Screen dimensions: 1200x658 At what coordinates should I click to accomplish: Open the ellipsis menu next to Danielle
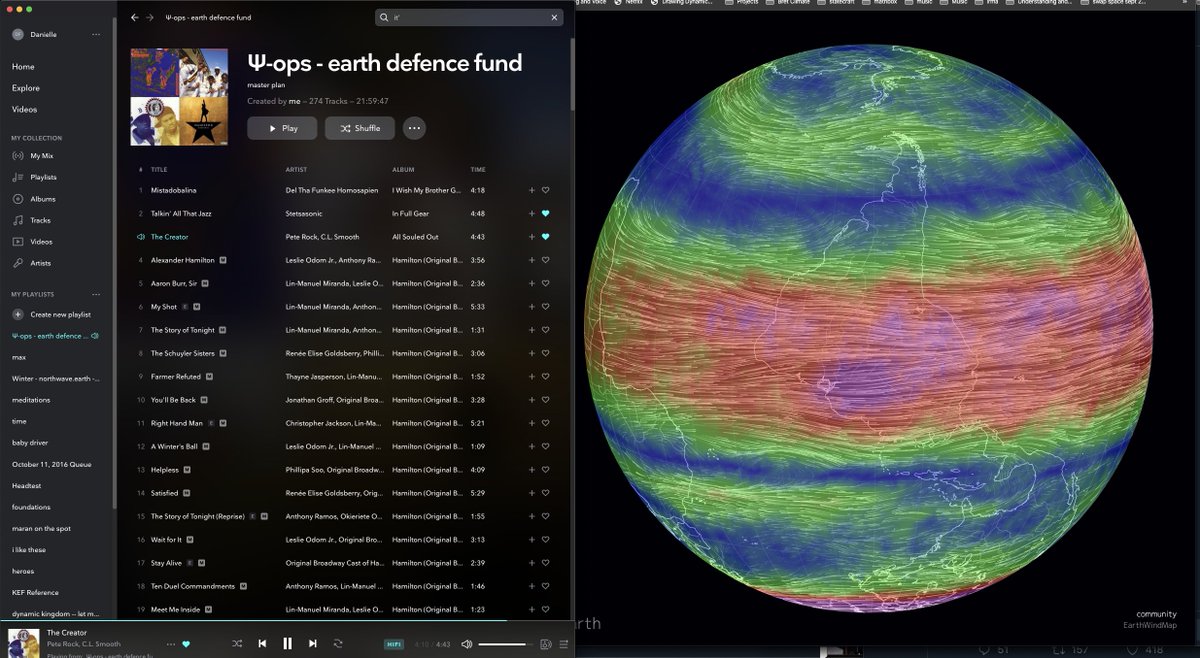96,35
